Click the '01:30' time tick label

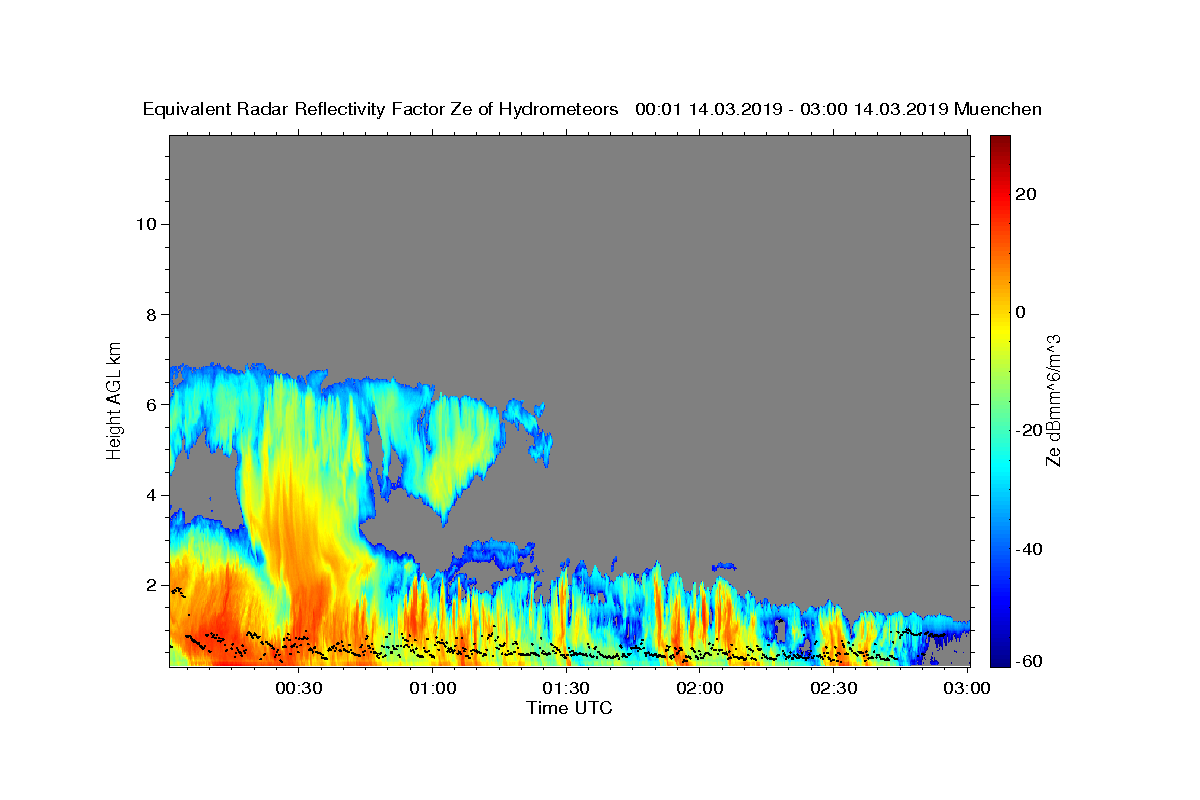(x=566, y=688)
